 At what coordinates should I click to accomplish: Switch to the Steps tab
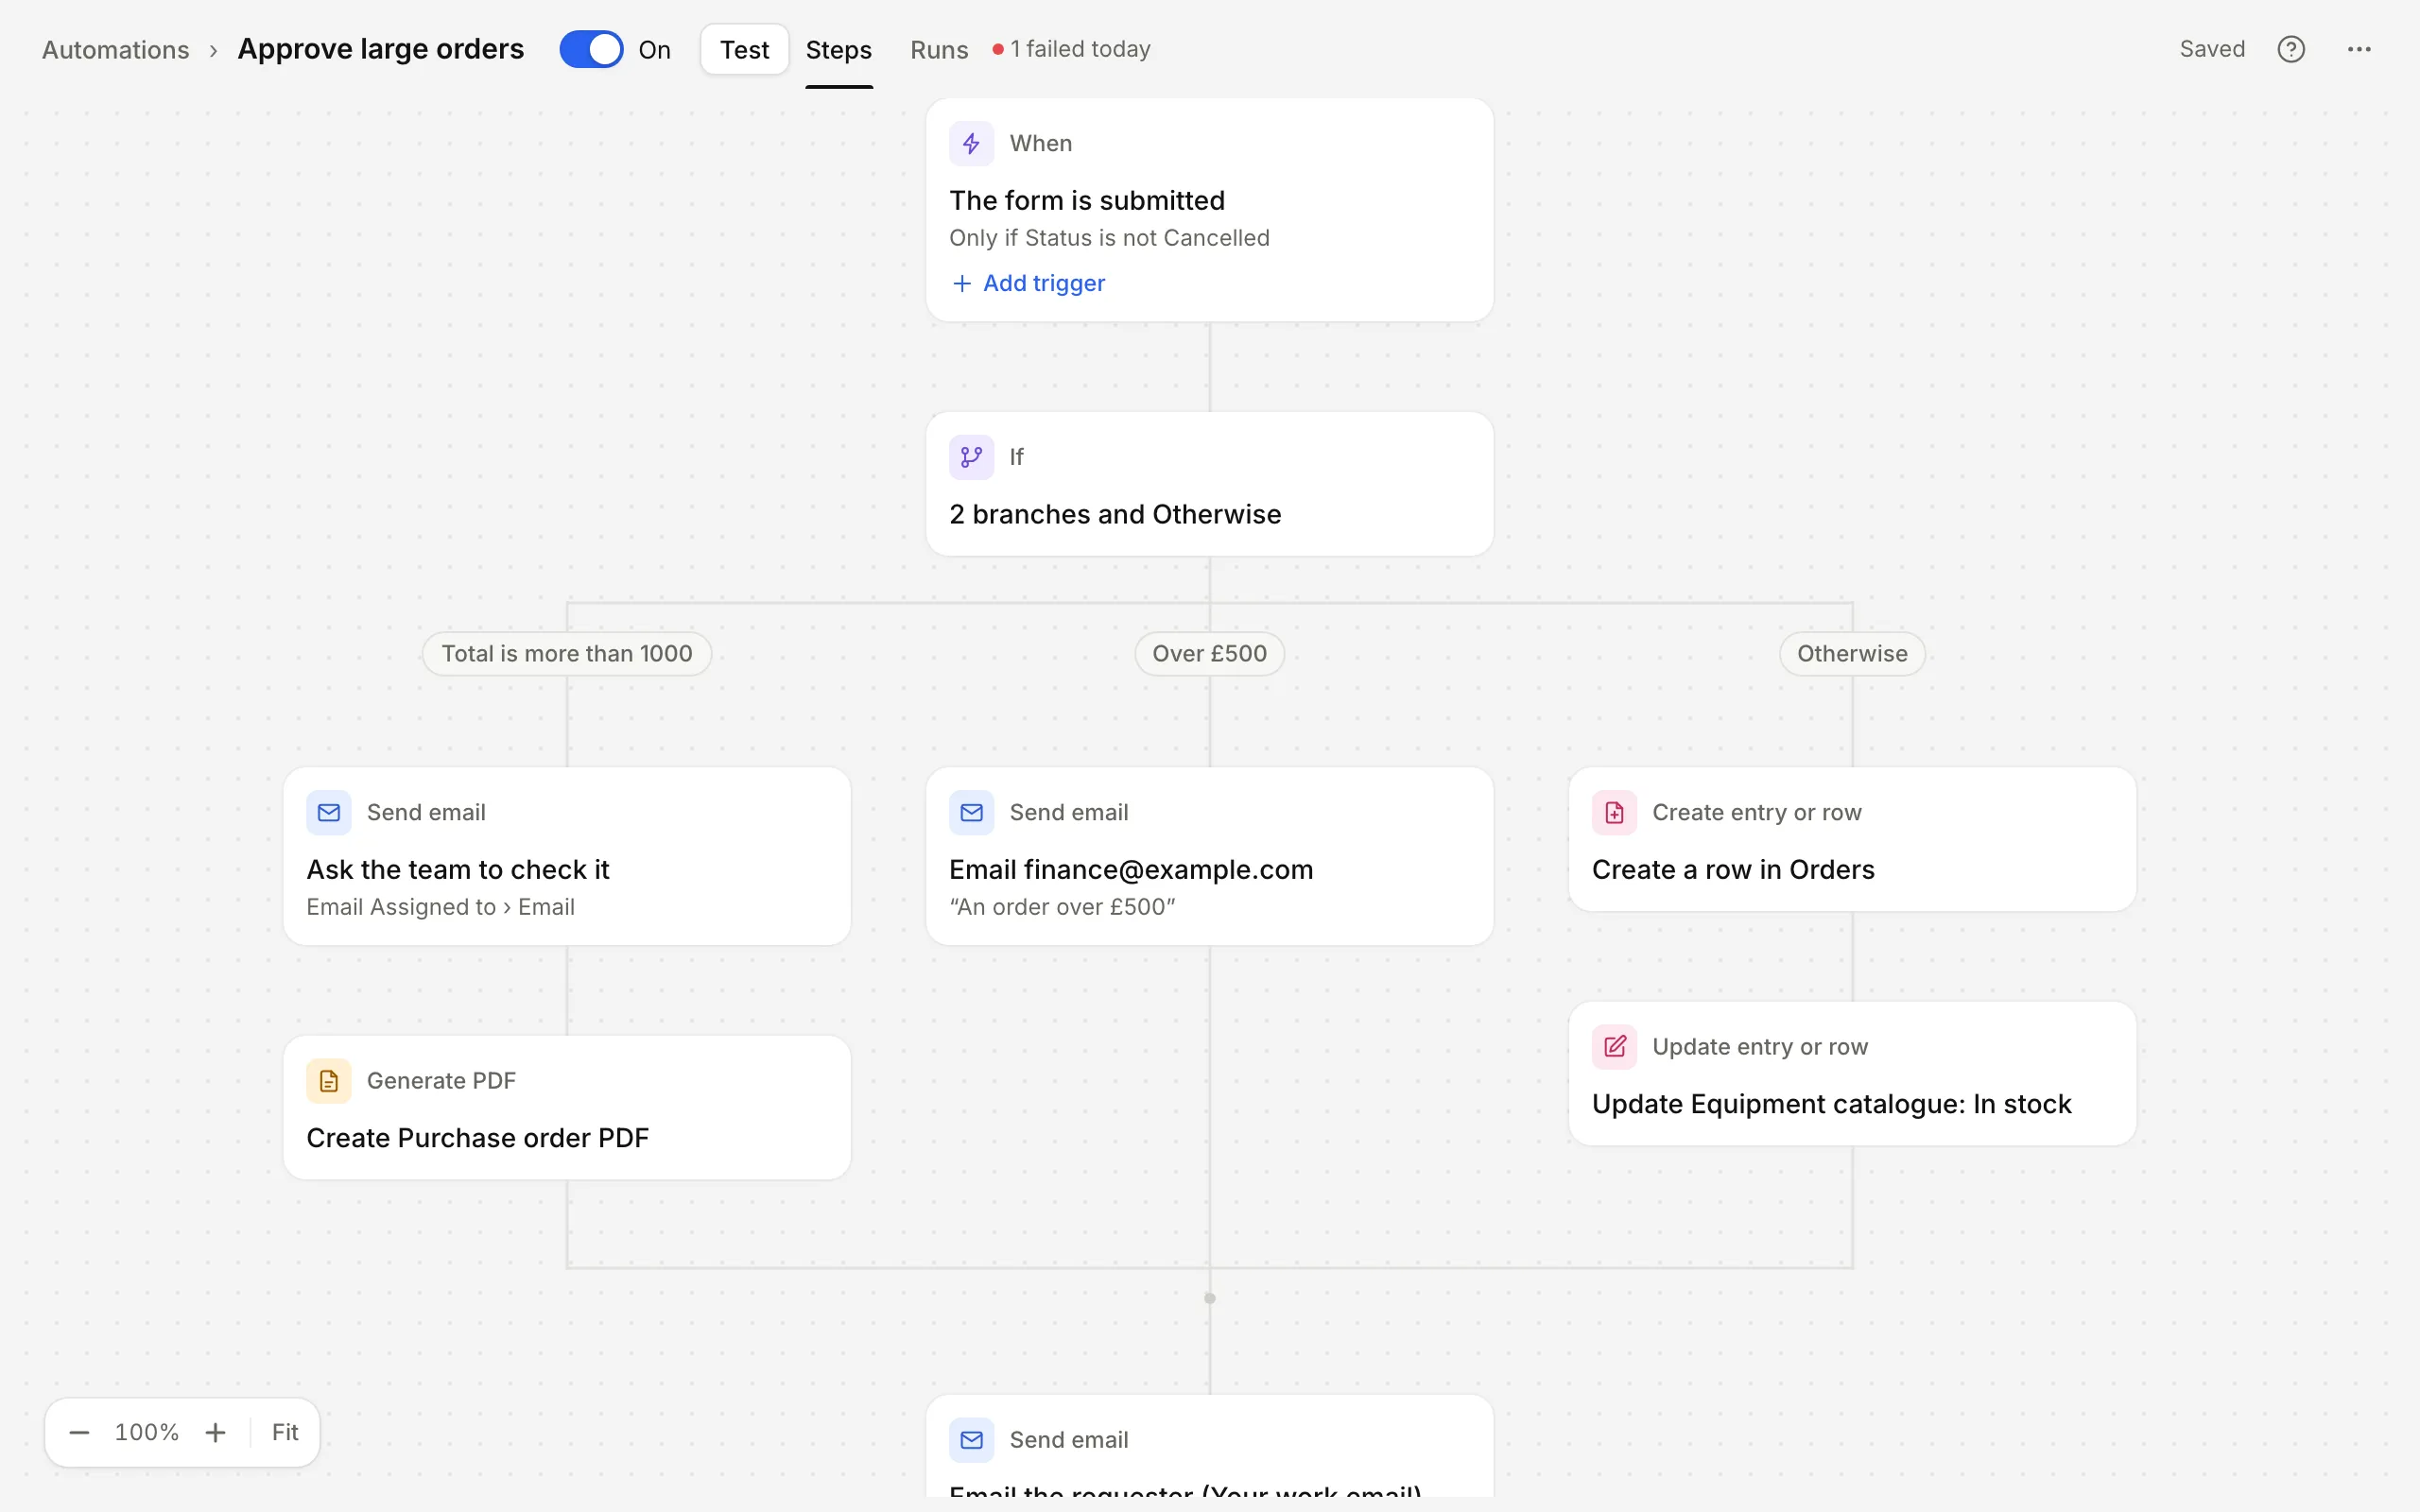pos(839,50)
